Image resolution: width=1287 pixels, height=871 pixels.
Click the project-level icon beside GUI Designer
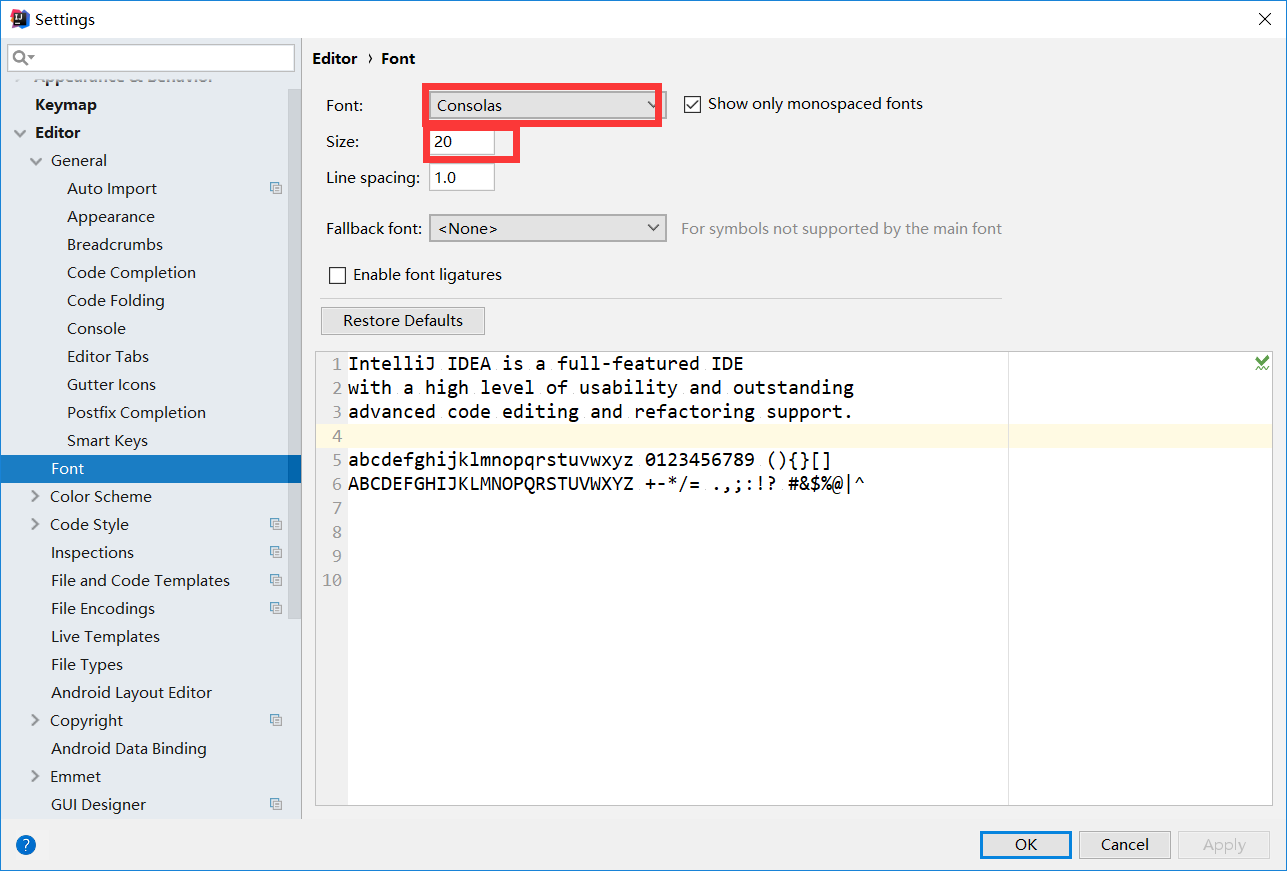276,804
